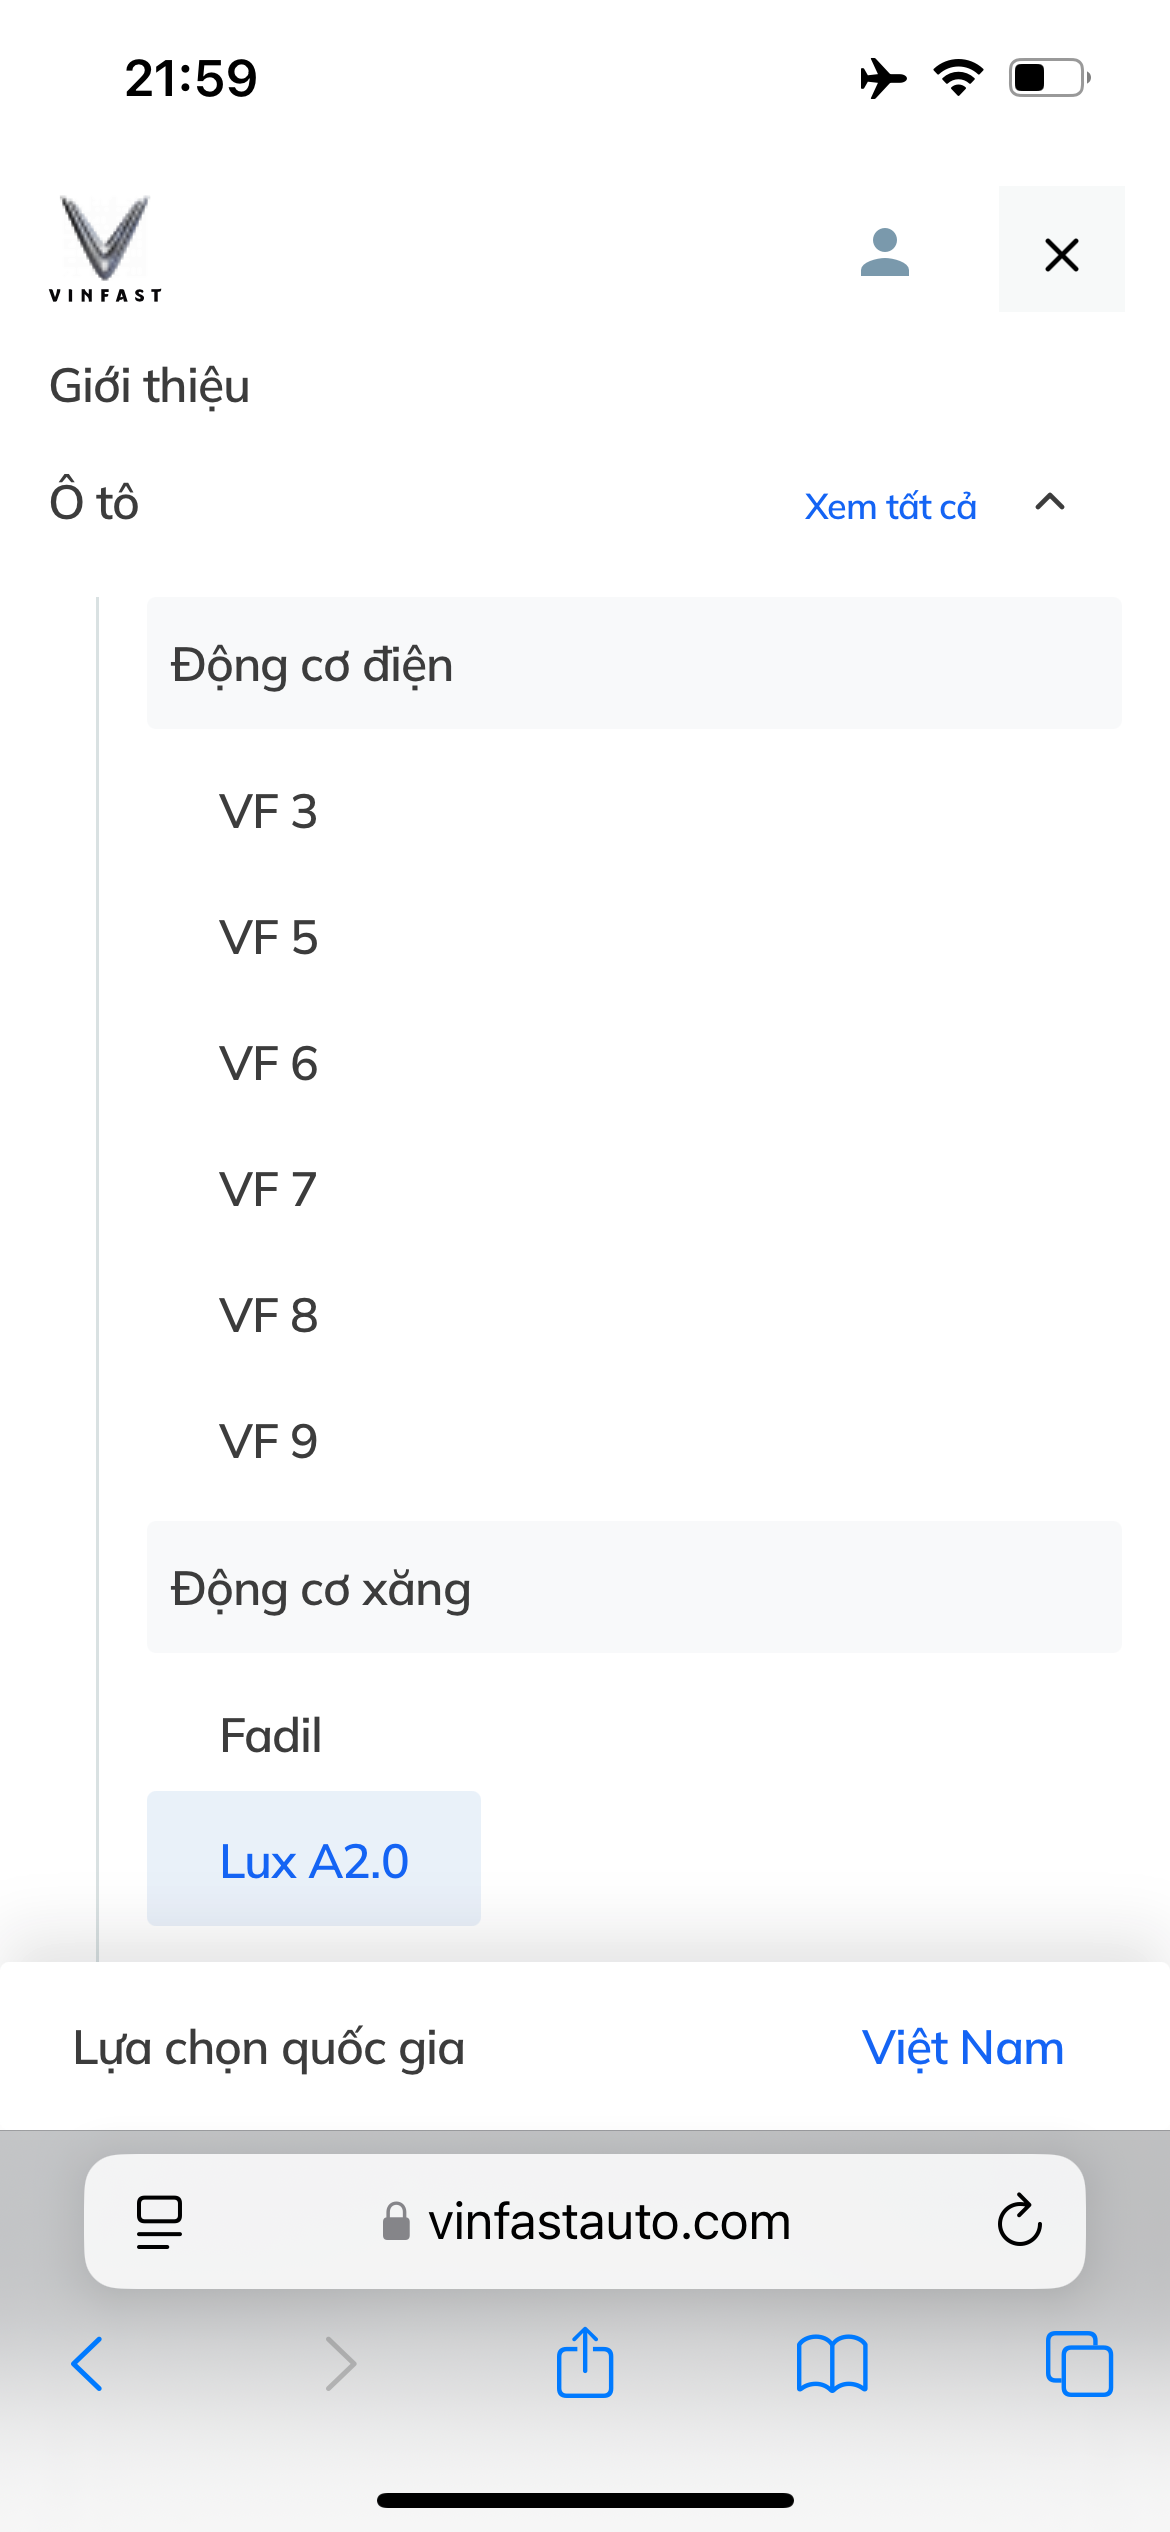Go back to the previous page
This screenshot has height=2532, width=1170.
(88, 2364)
